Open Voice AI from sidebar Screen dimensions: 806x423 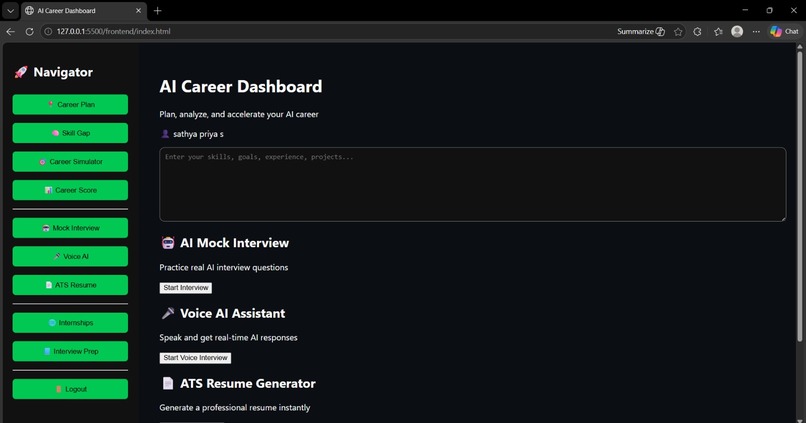tap(70, 256)
